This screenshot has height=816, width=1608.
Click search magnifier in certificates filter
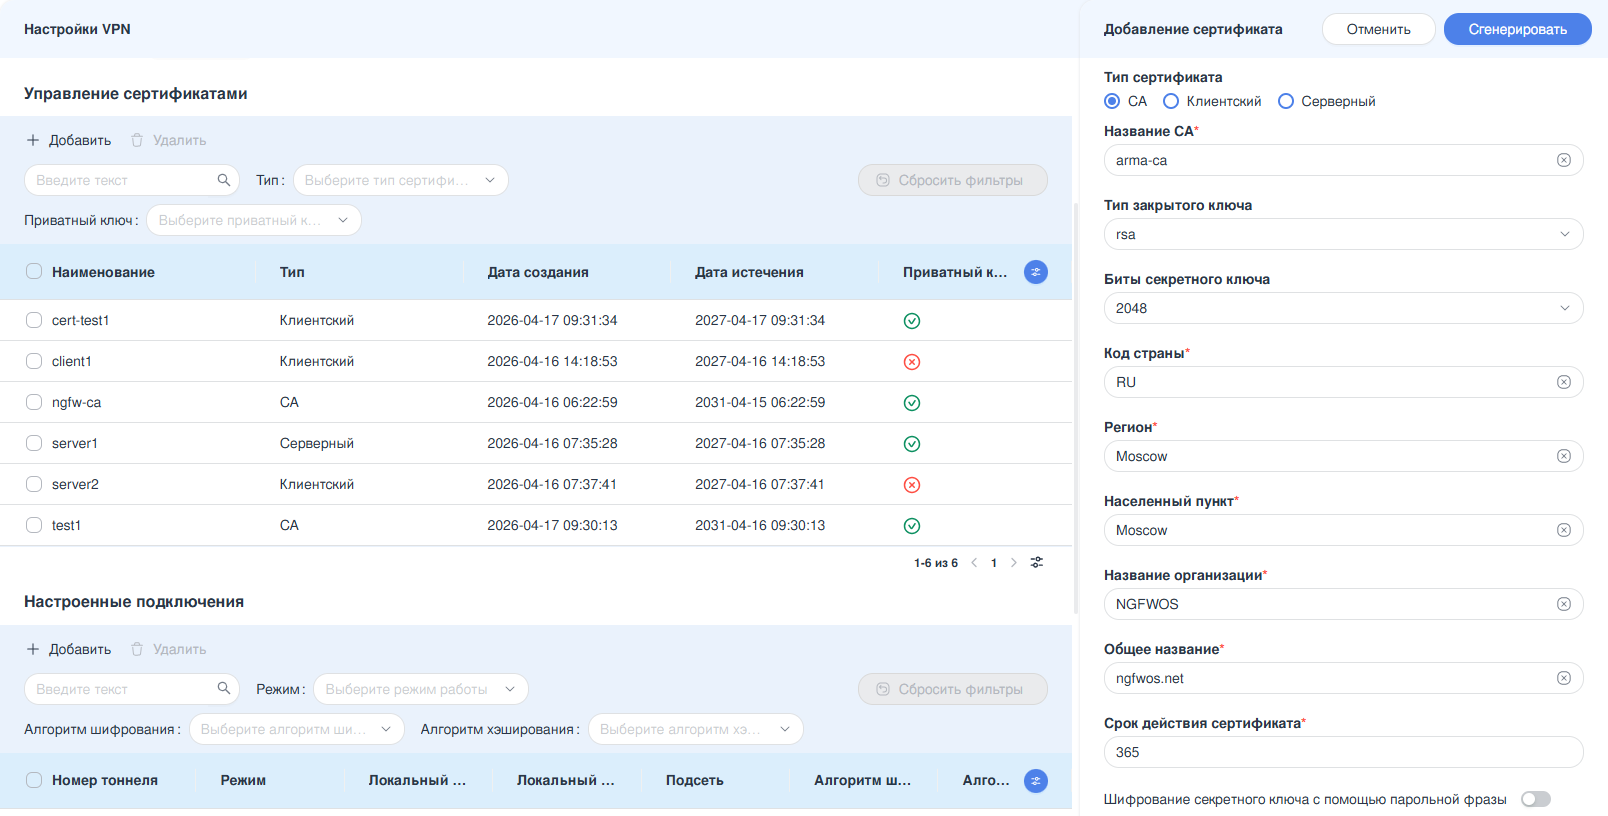[x=224, y=180]
